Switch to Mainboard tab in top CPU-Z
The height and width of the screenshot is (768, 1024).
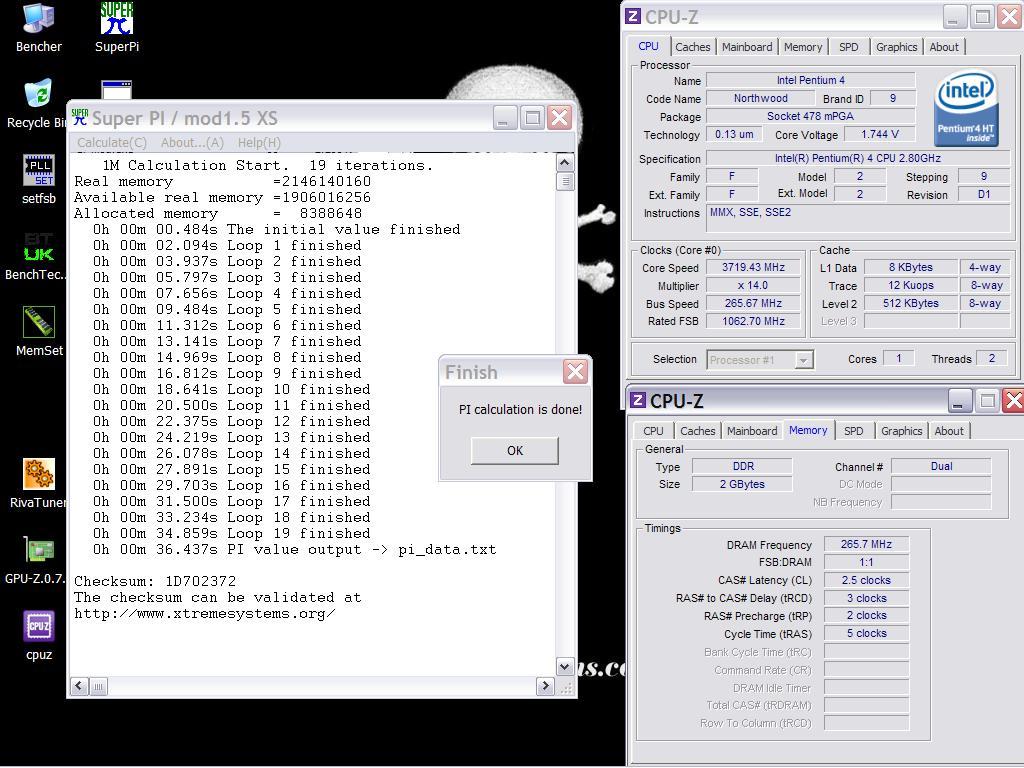pos(747,47)
